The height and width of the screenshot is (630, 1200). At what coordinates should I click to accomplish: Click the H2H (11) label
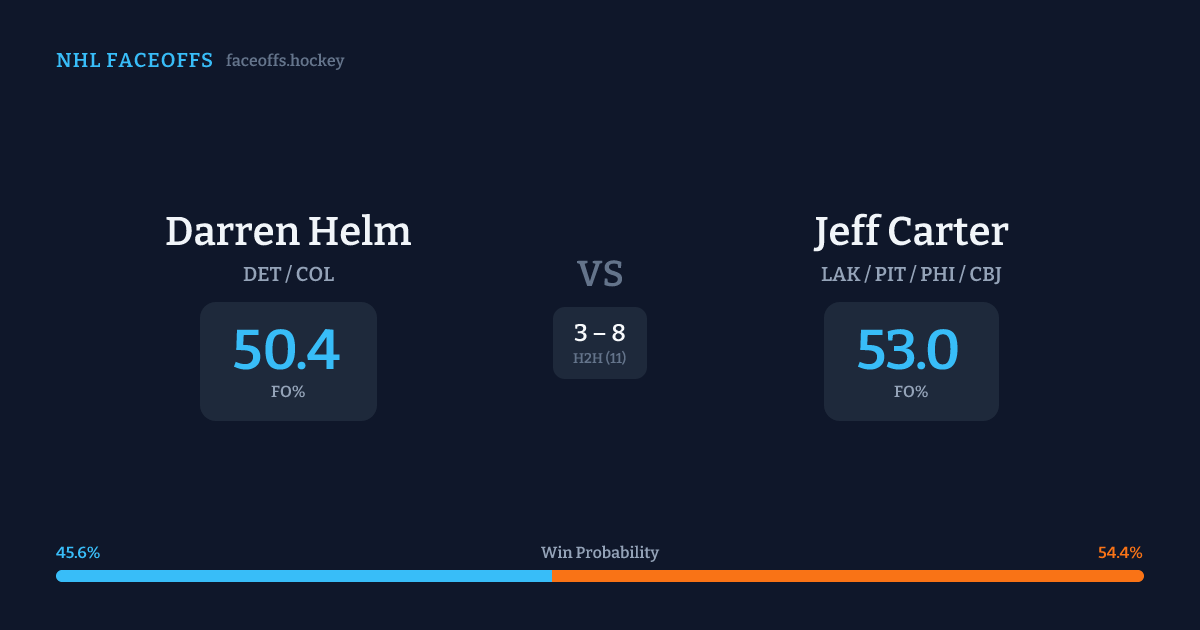600,358
